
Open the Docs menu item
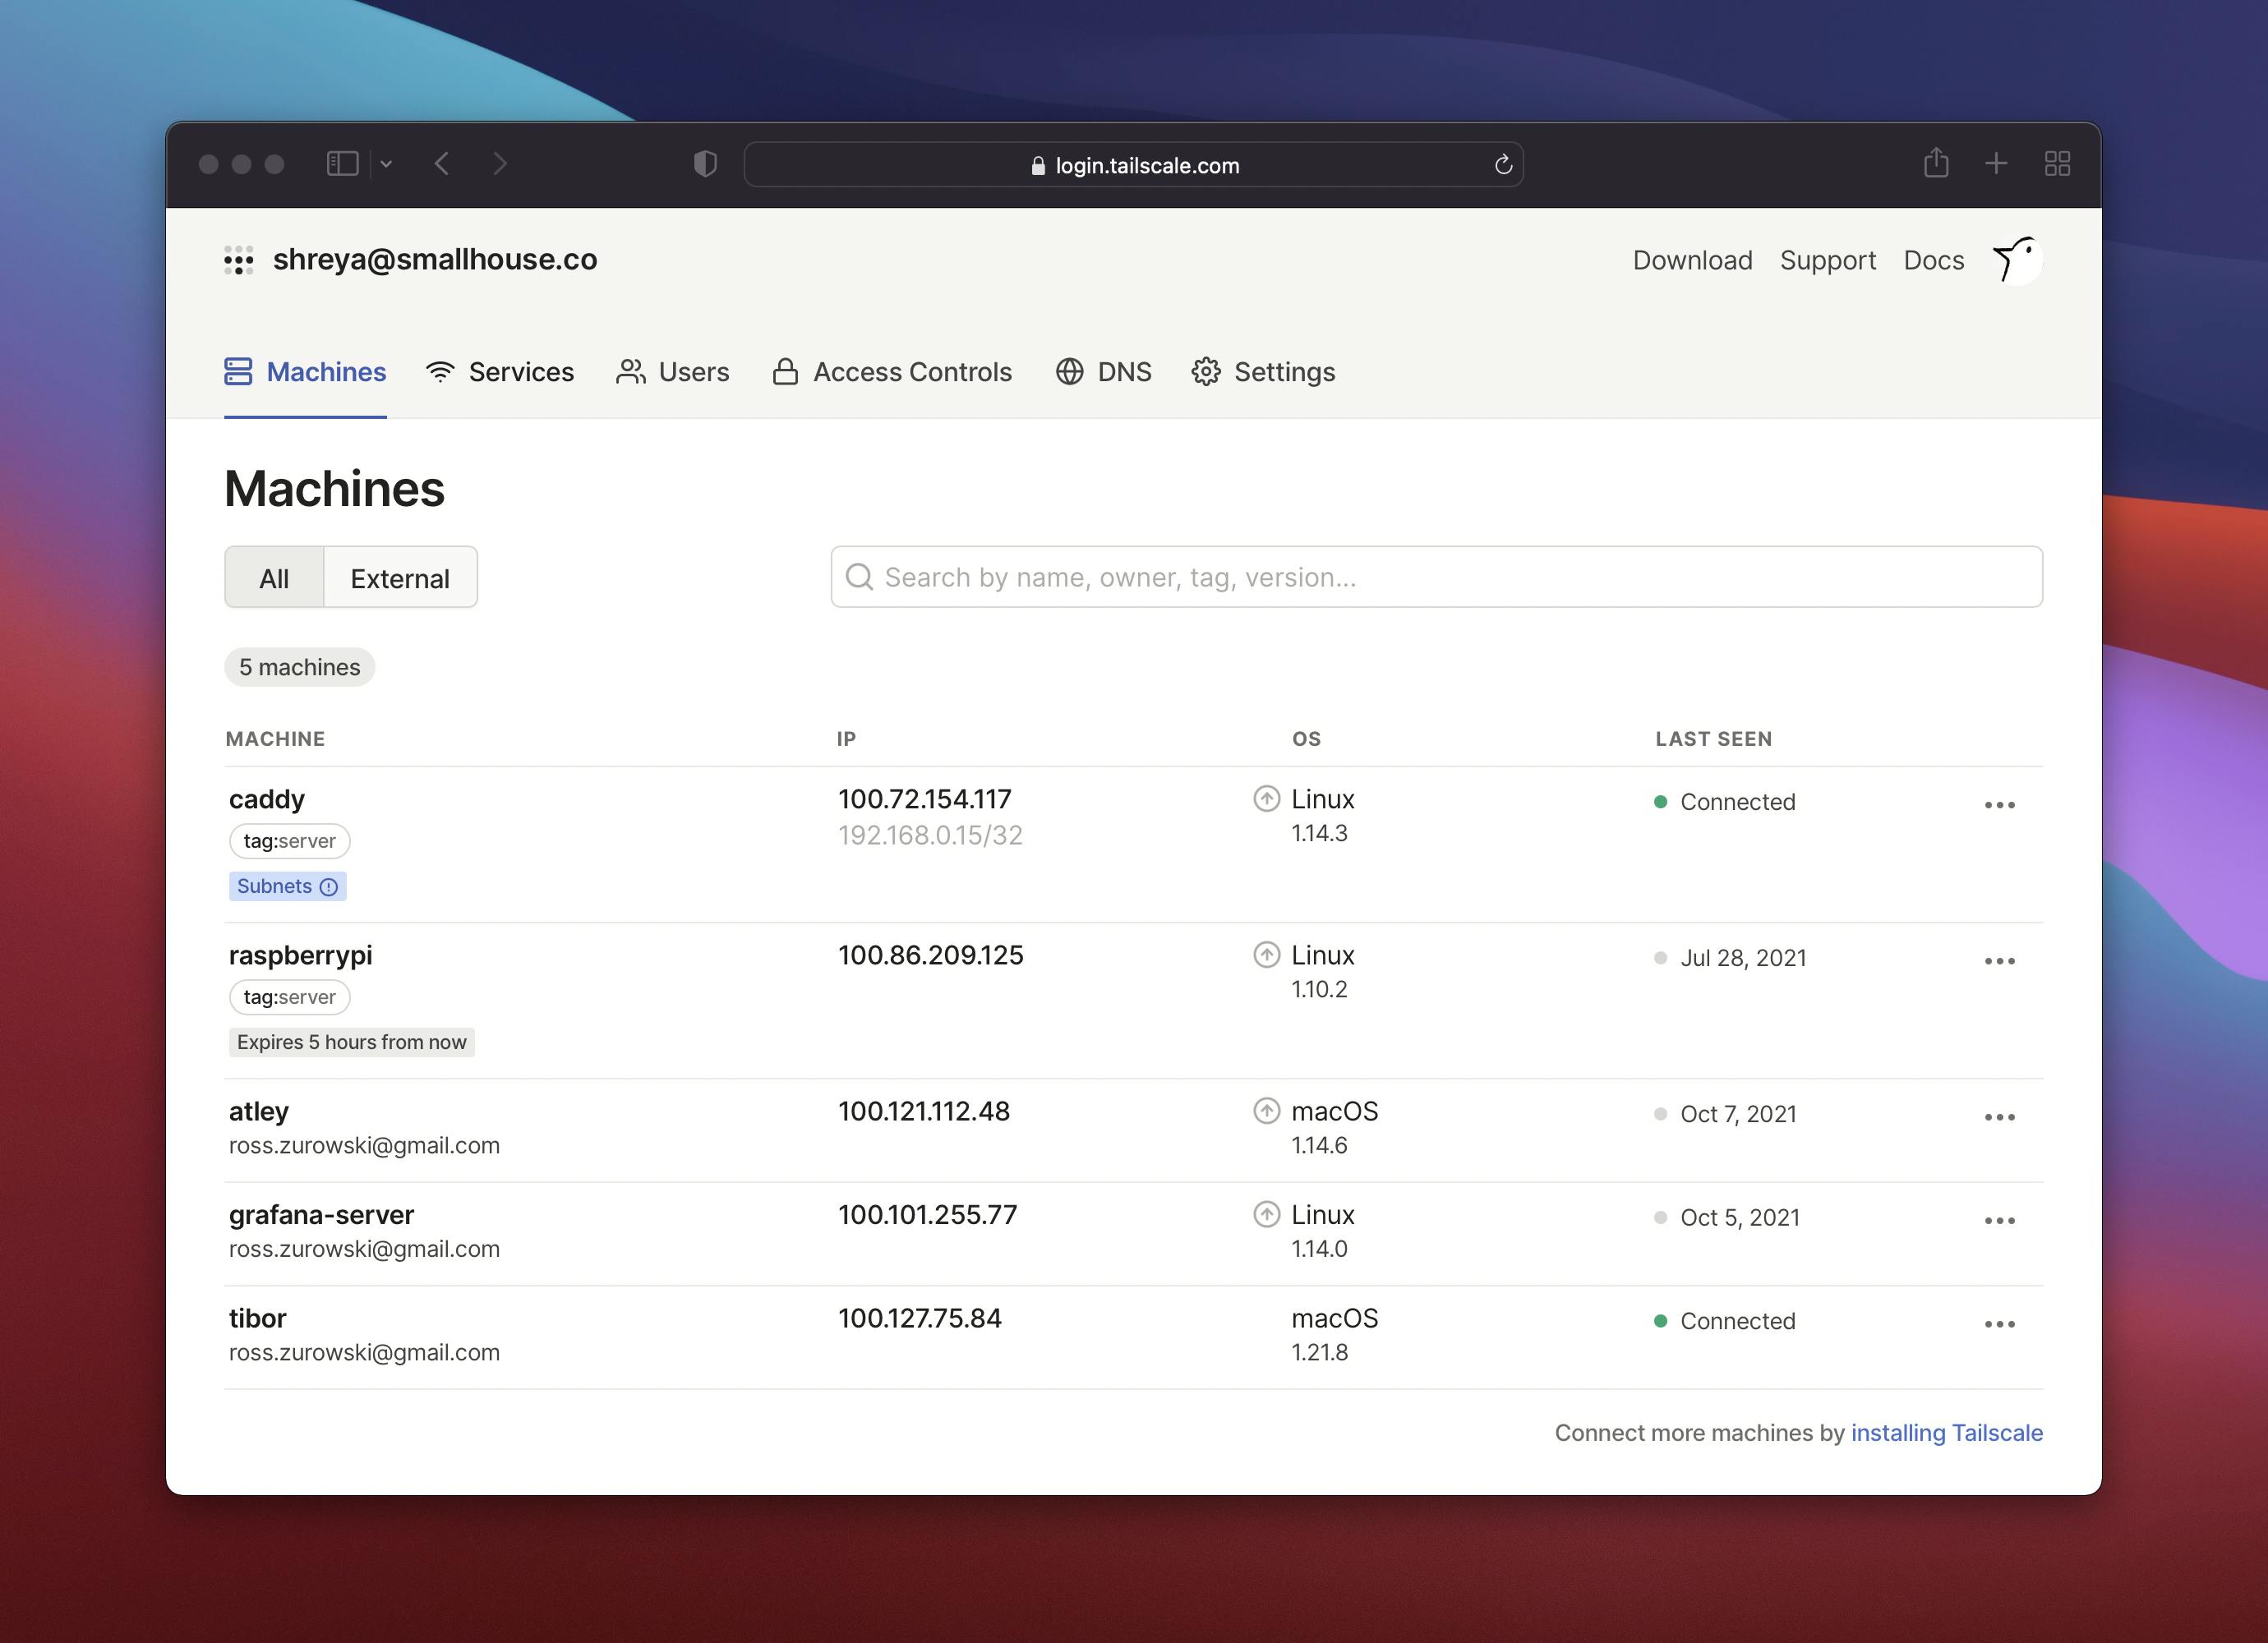click(x=1933, y=260)
